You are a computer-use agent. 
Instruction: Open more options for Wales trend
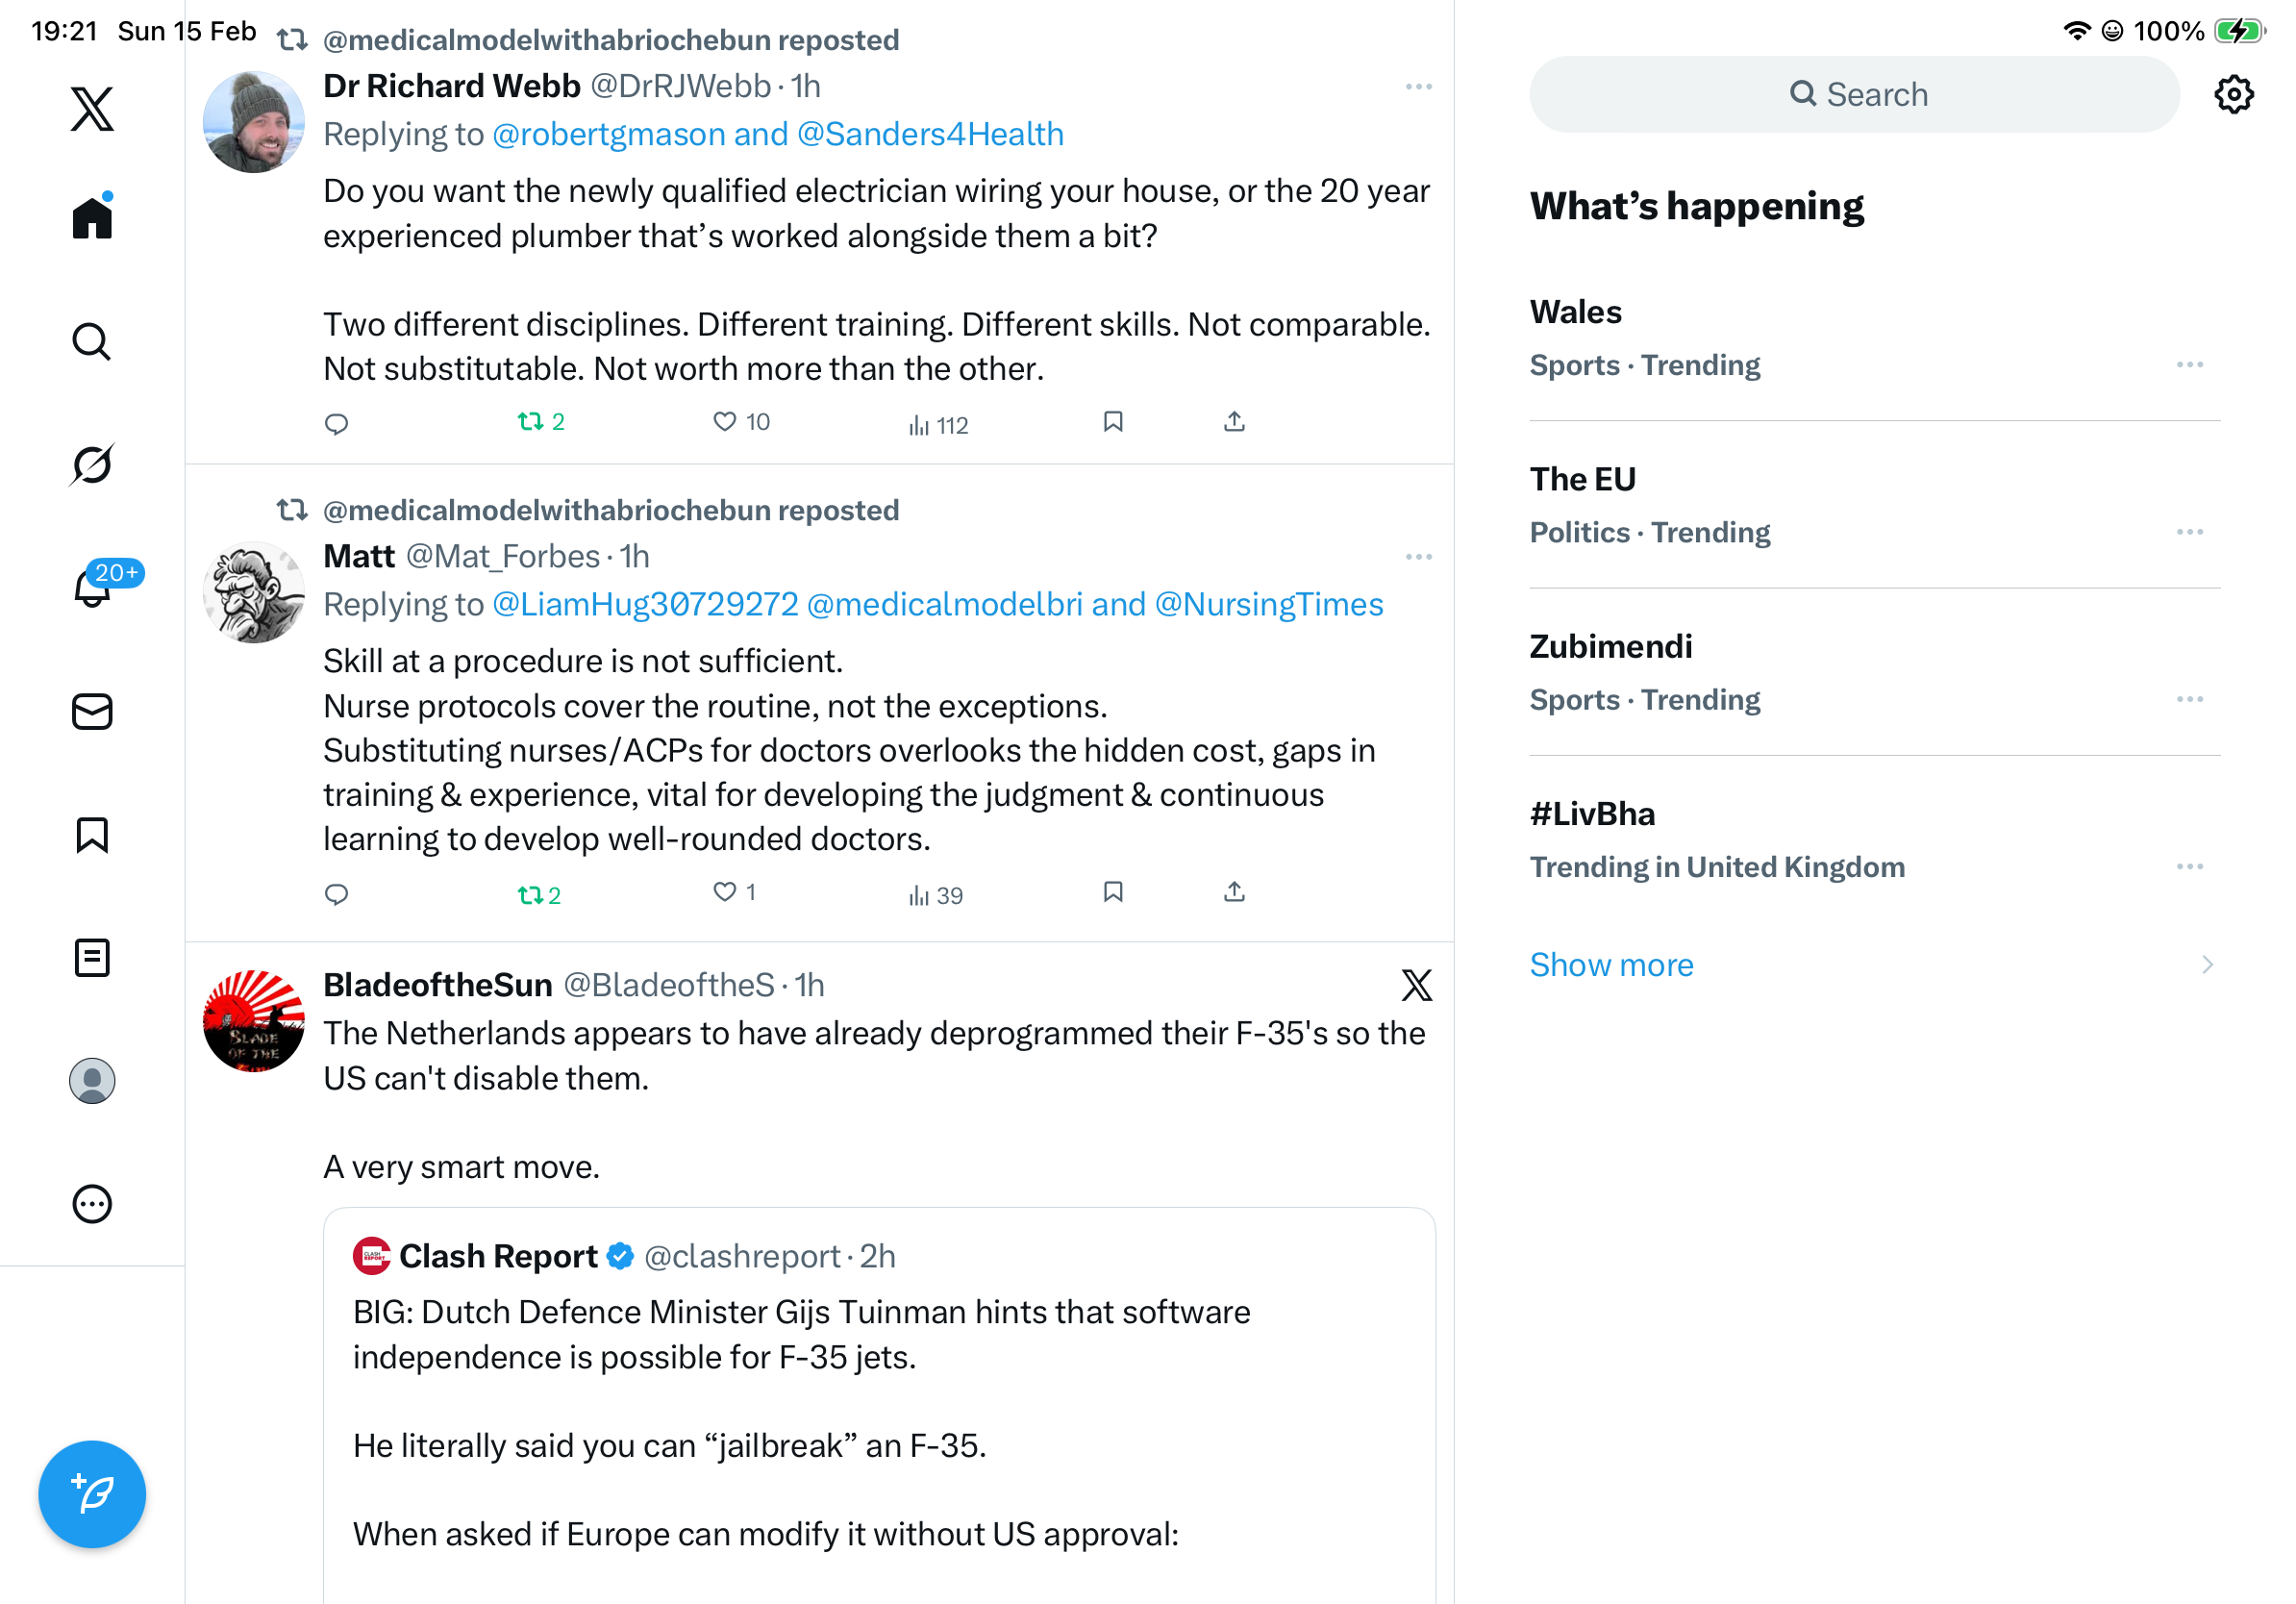tap(2189, 365)
